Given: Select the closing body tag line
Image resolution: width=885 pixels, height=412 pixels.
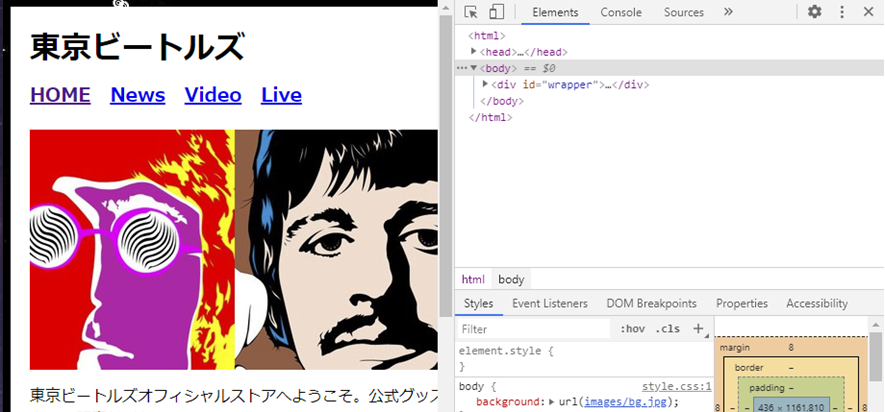Looking at the screenshot, I should 502,102.
